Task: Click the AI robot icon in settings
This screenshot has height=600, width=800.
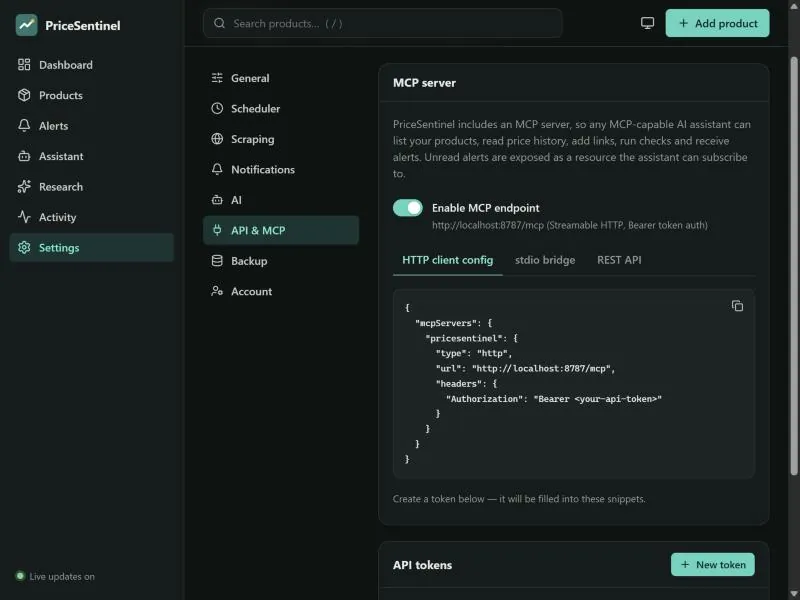Action: point(217,200)
